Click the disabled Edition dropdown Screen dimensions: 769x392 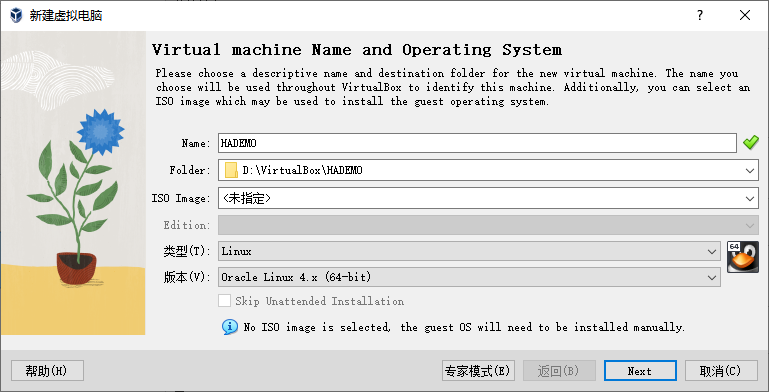tap(488, 225)
